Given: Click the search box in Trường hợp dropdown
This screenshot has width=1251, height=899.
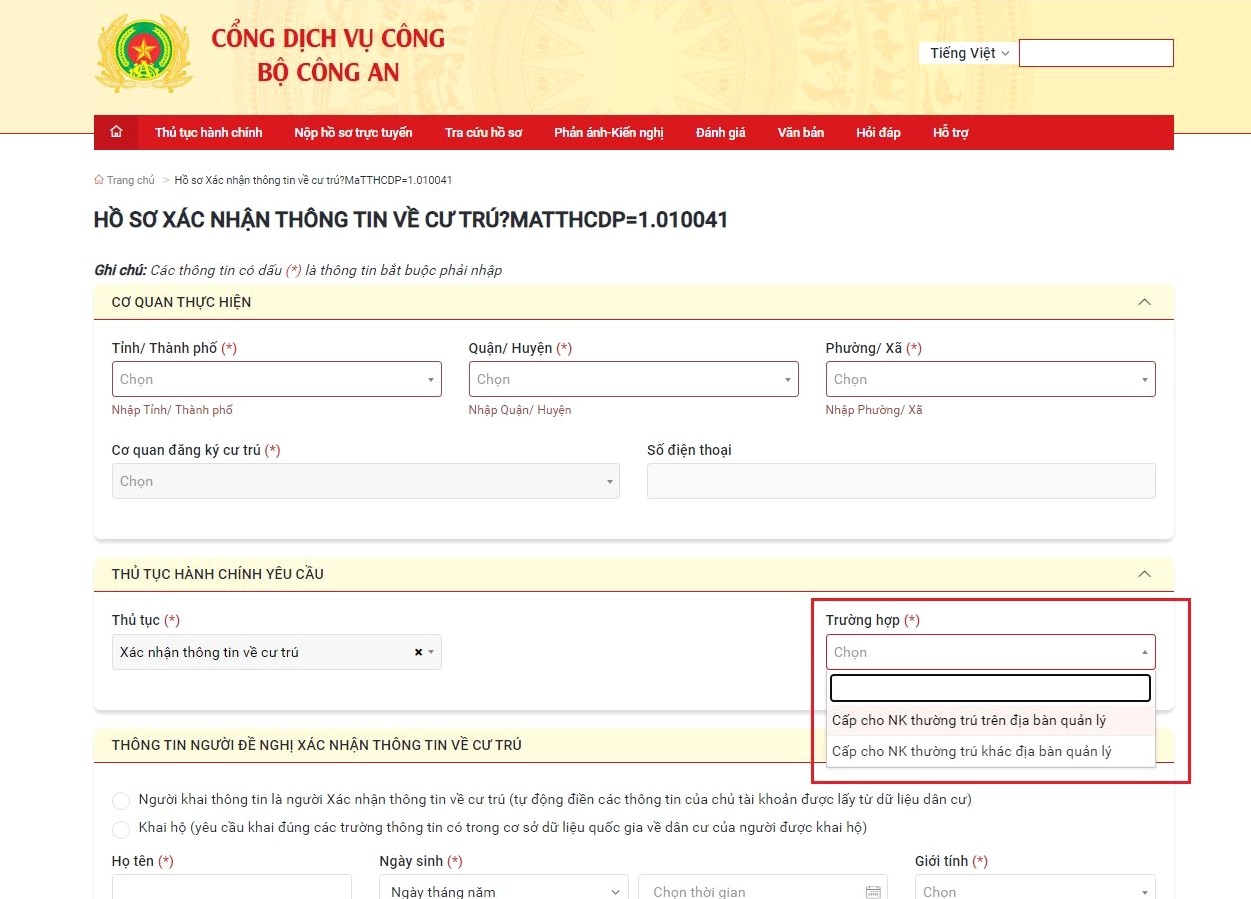Looking at the screenshot, I should coord(990,688).
